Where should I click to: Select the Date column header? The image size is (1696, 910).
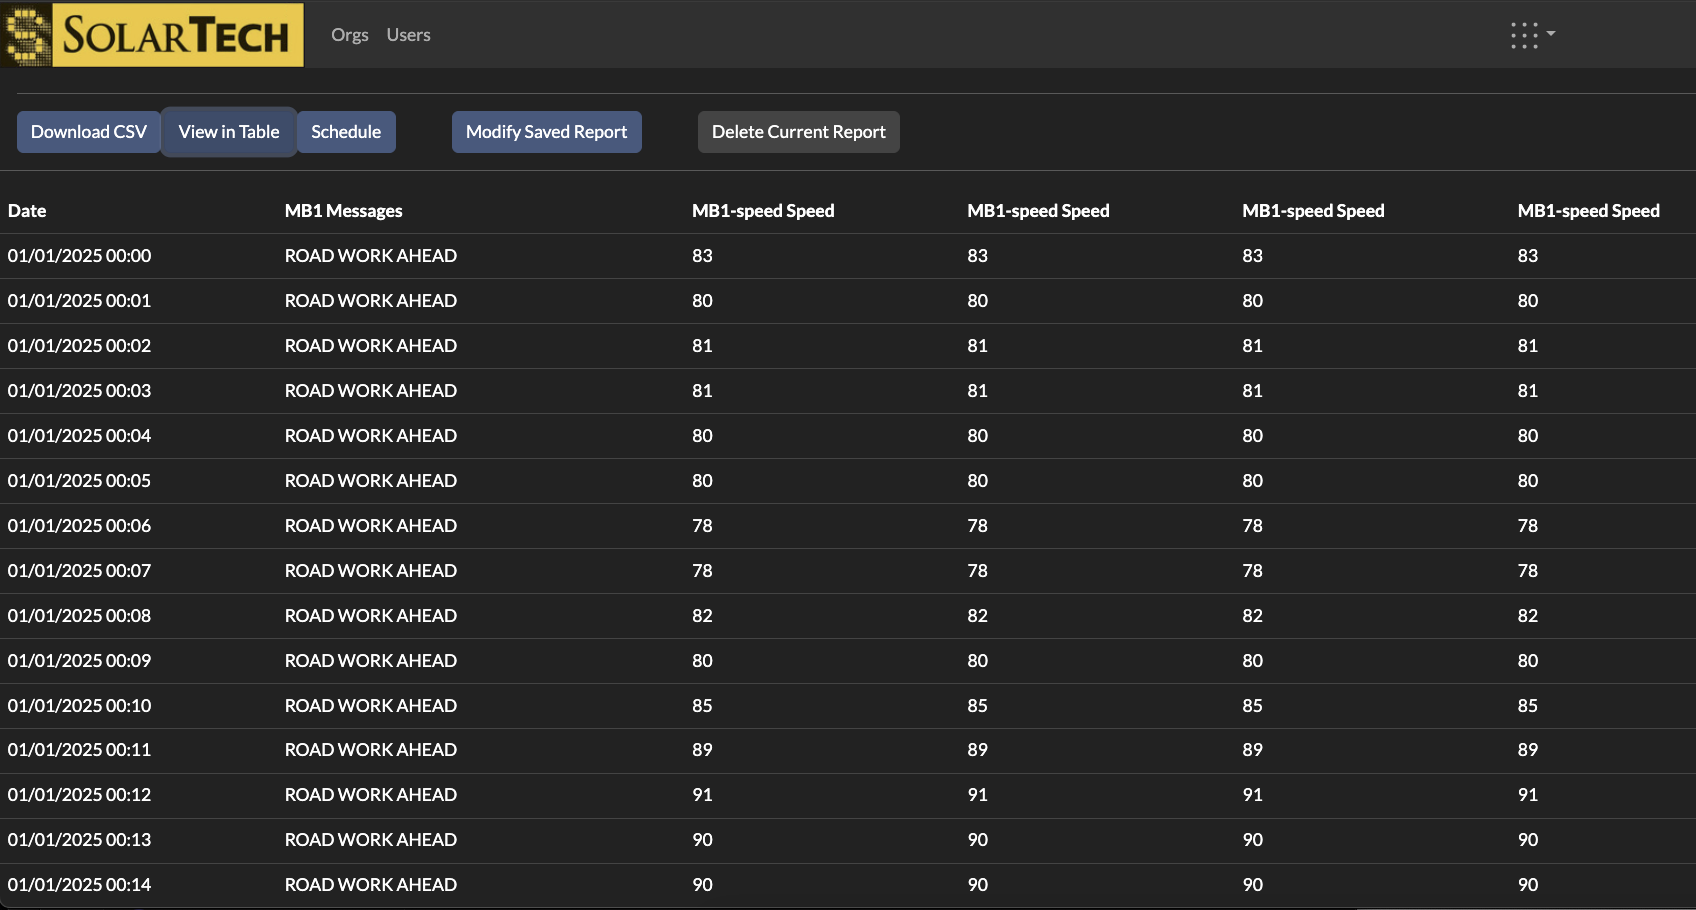click(x=27, y=211)
